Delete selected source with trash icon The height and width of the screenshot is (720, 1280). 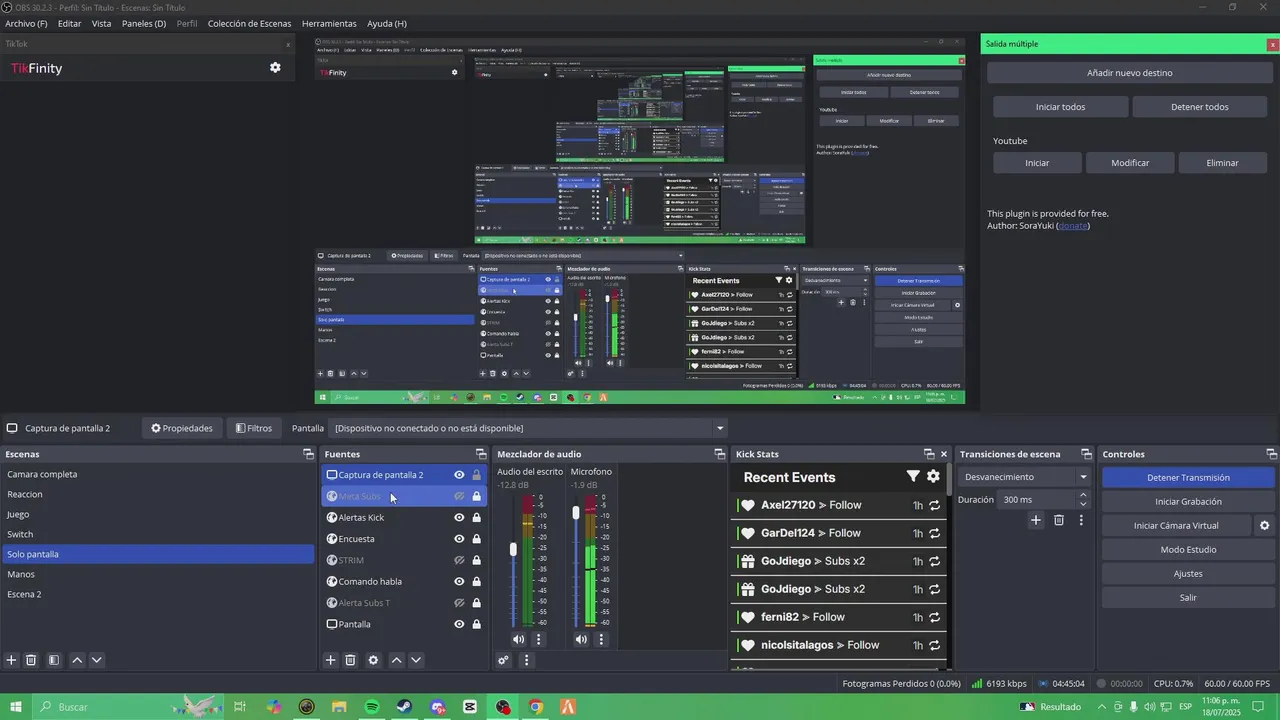[350, 660]
